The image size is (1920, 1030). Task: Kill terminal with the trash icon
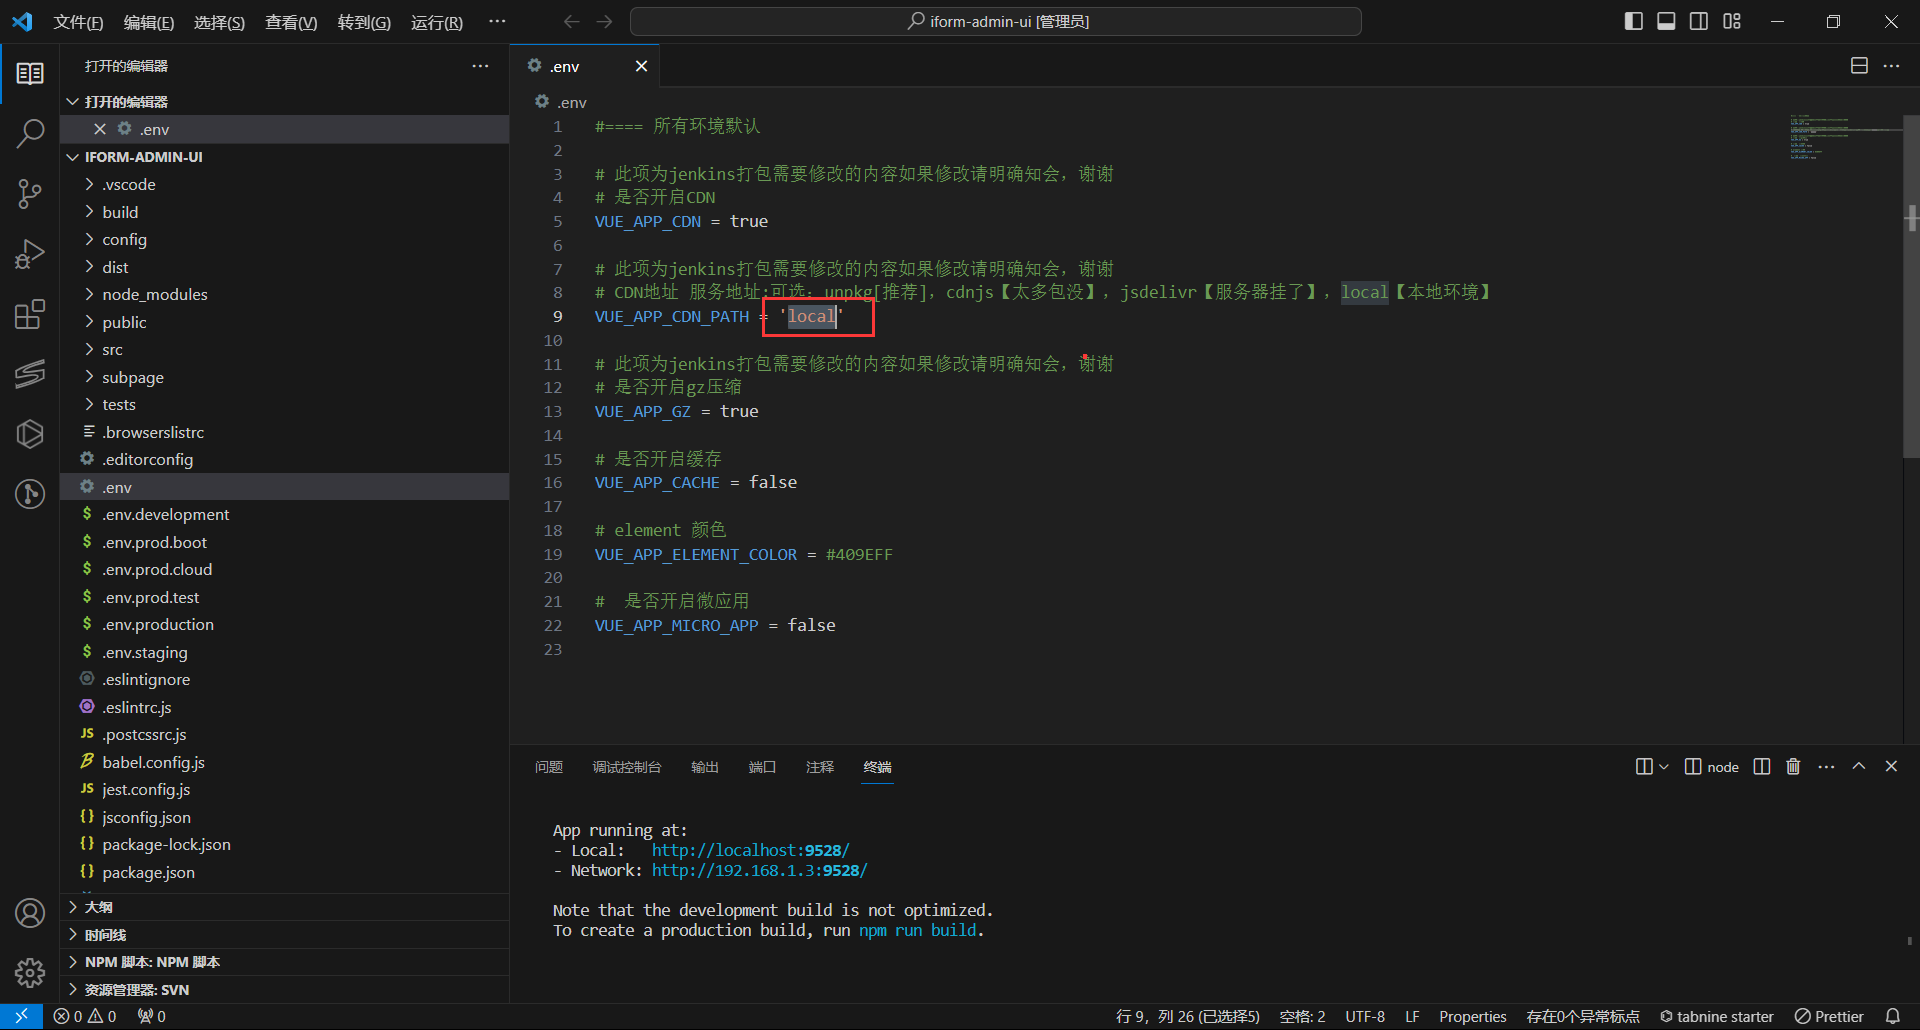pyautogui.click(x=1793, y=767)
